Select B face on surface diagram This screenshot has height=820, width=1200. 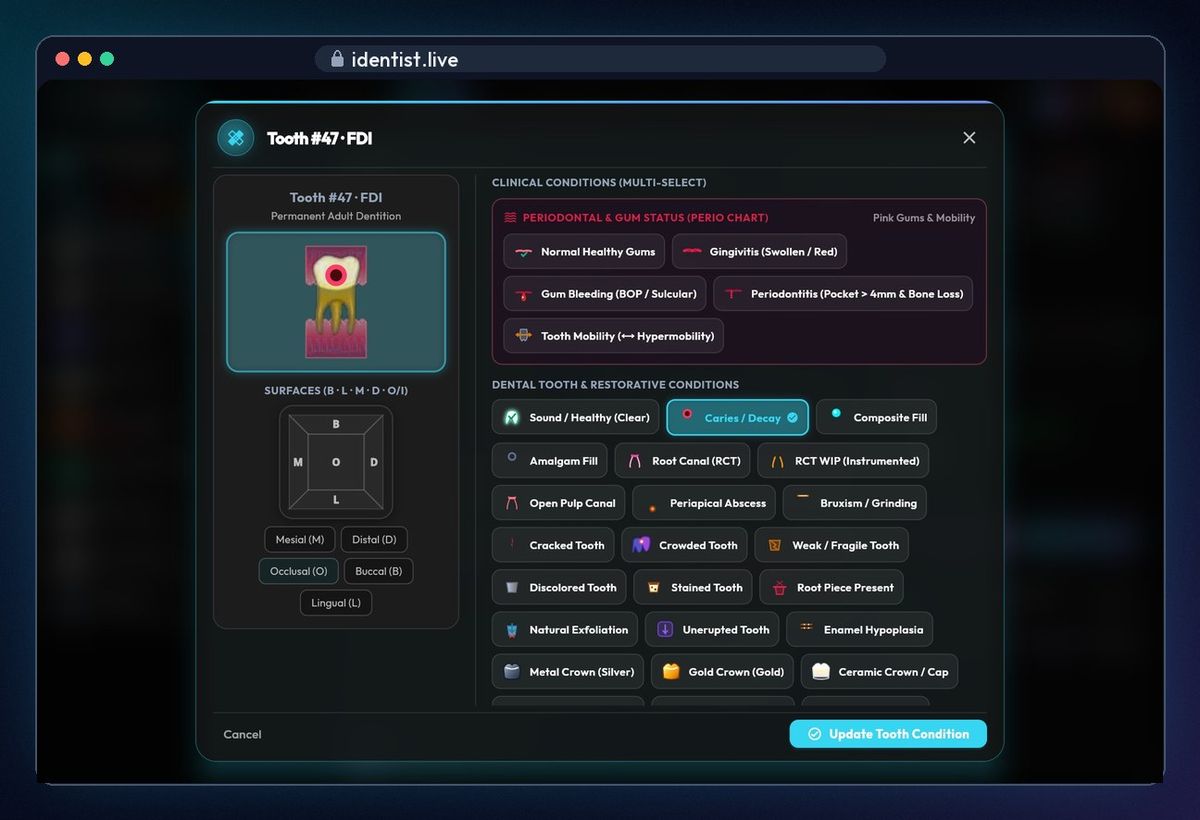click(x=336, y=425)
